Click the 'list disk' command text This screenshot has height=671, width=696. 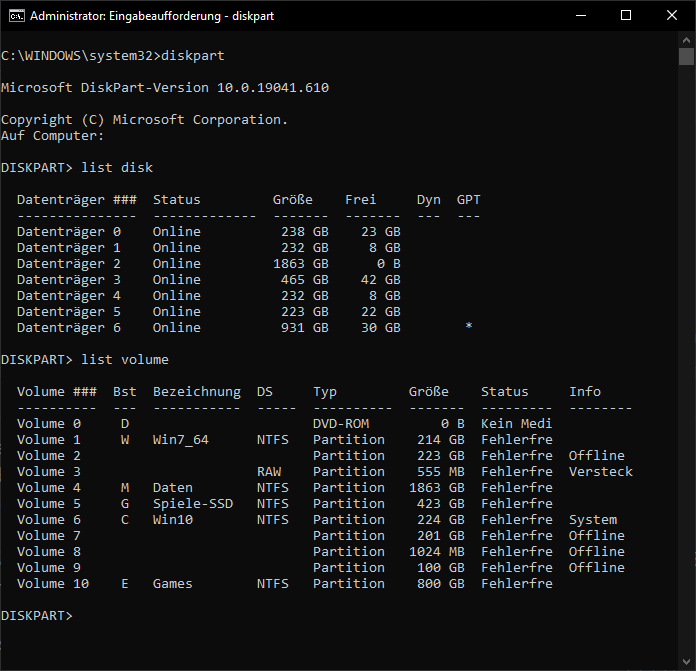[117, 168]
